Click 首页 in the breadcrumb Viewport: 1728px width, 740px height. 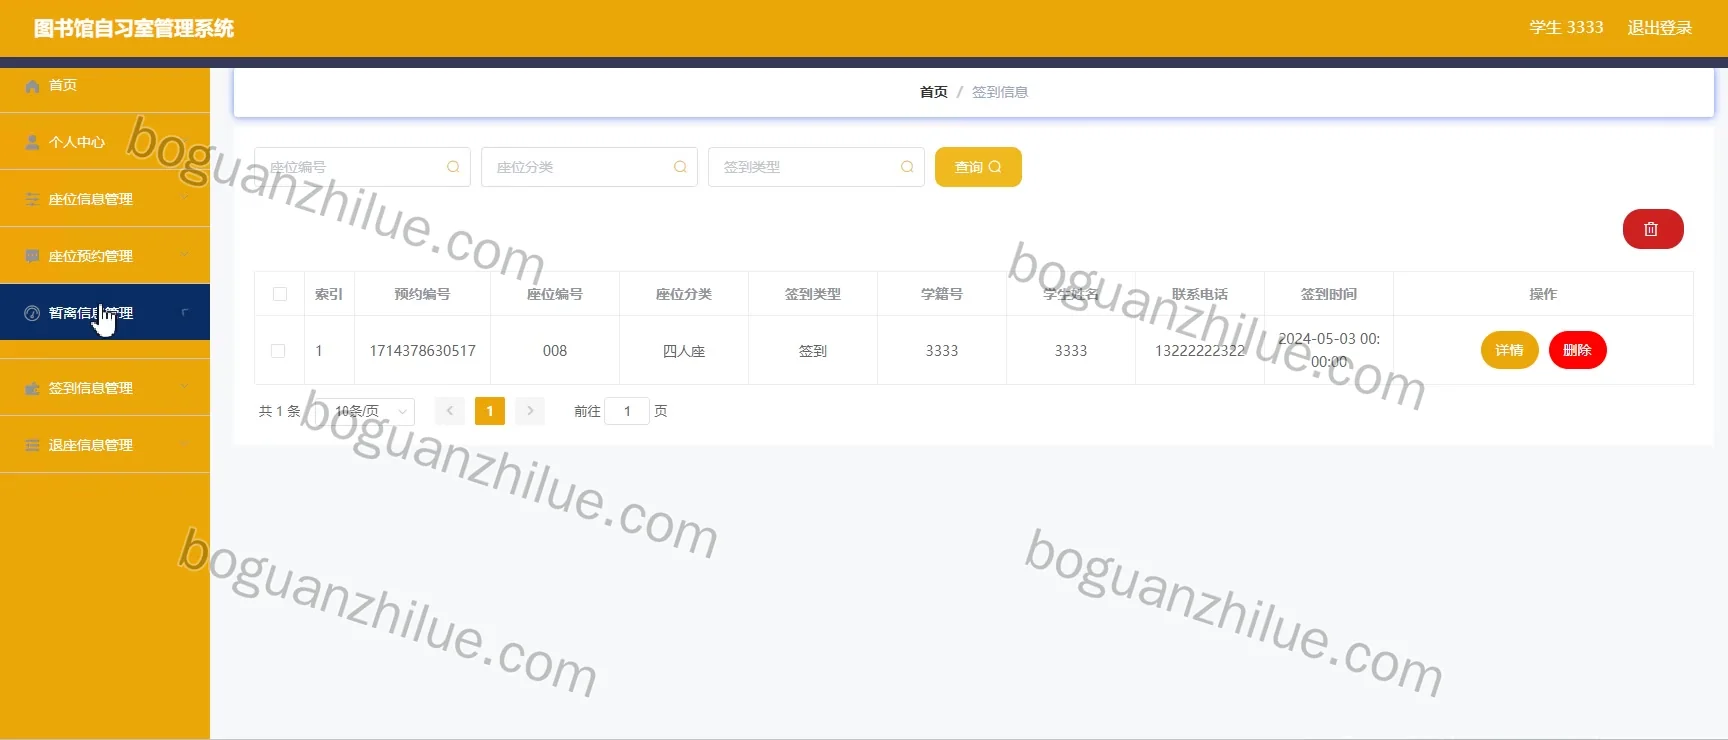tap(934, 92)
